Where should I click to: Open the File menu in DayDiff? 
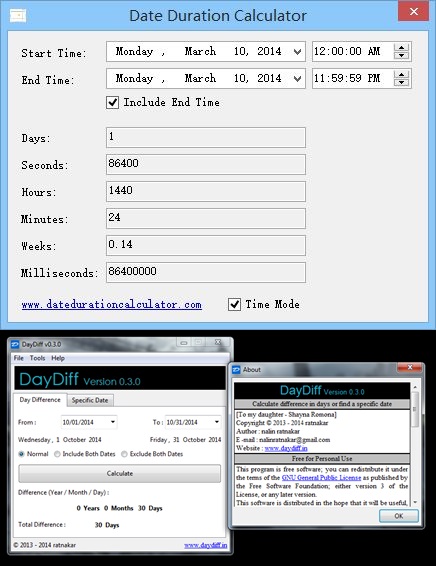tap(19, 358)
